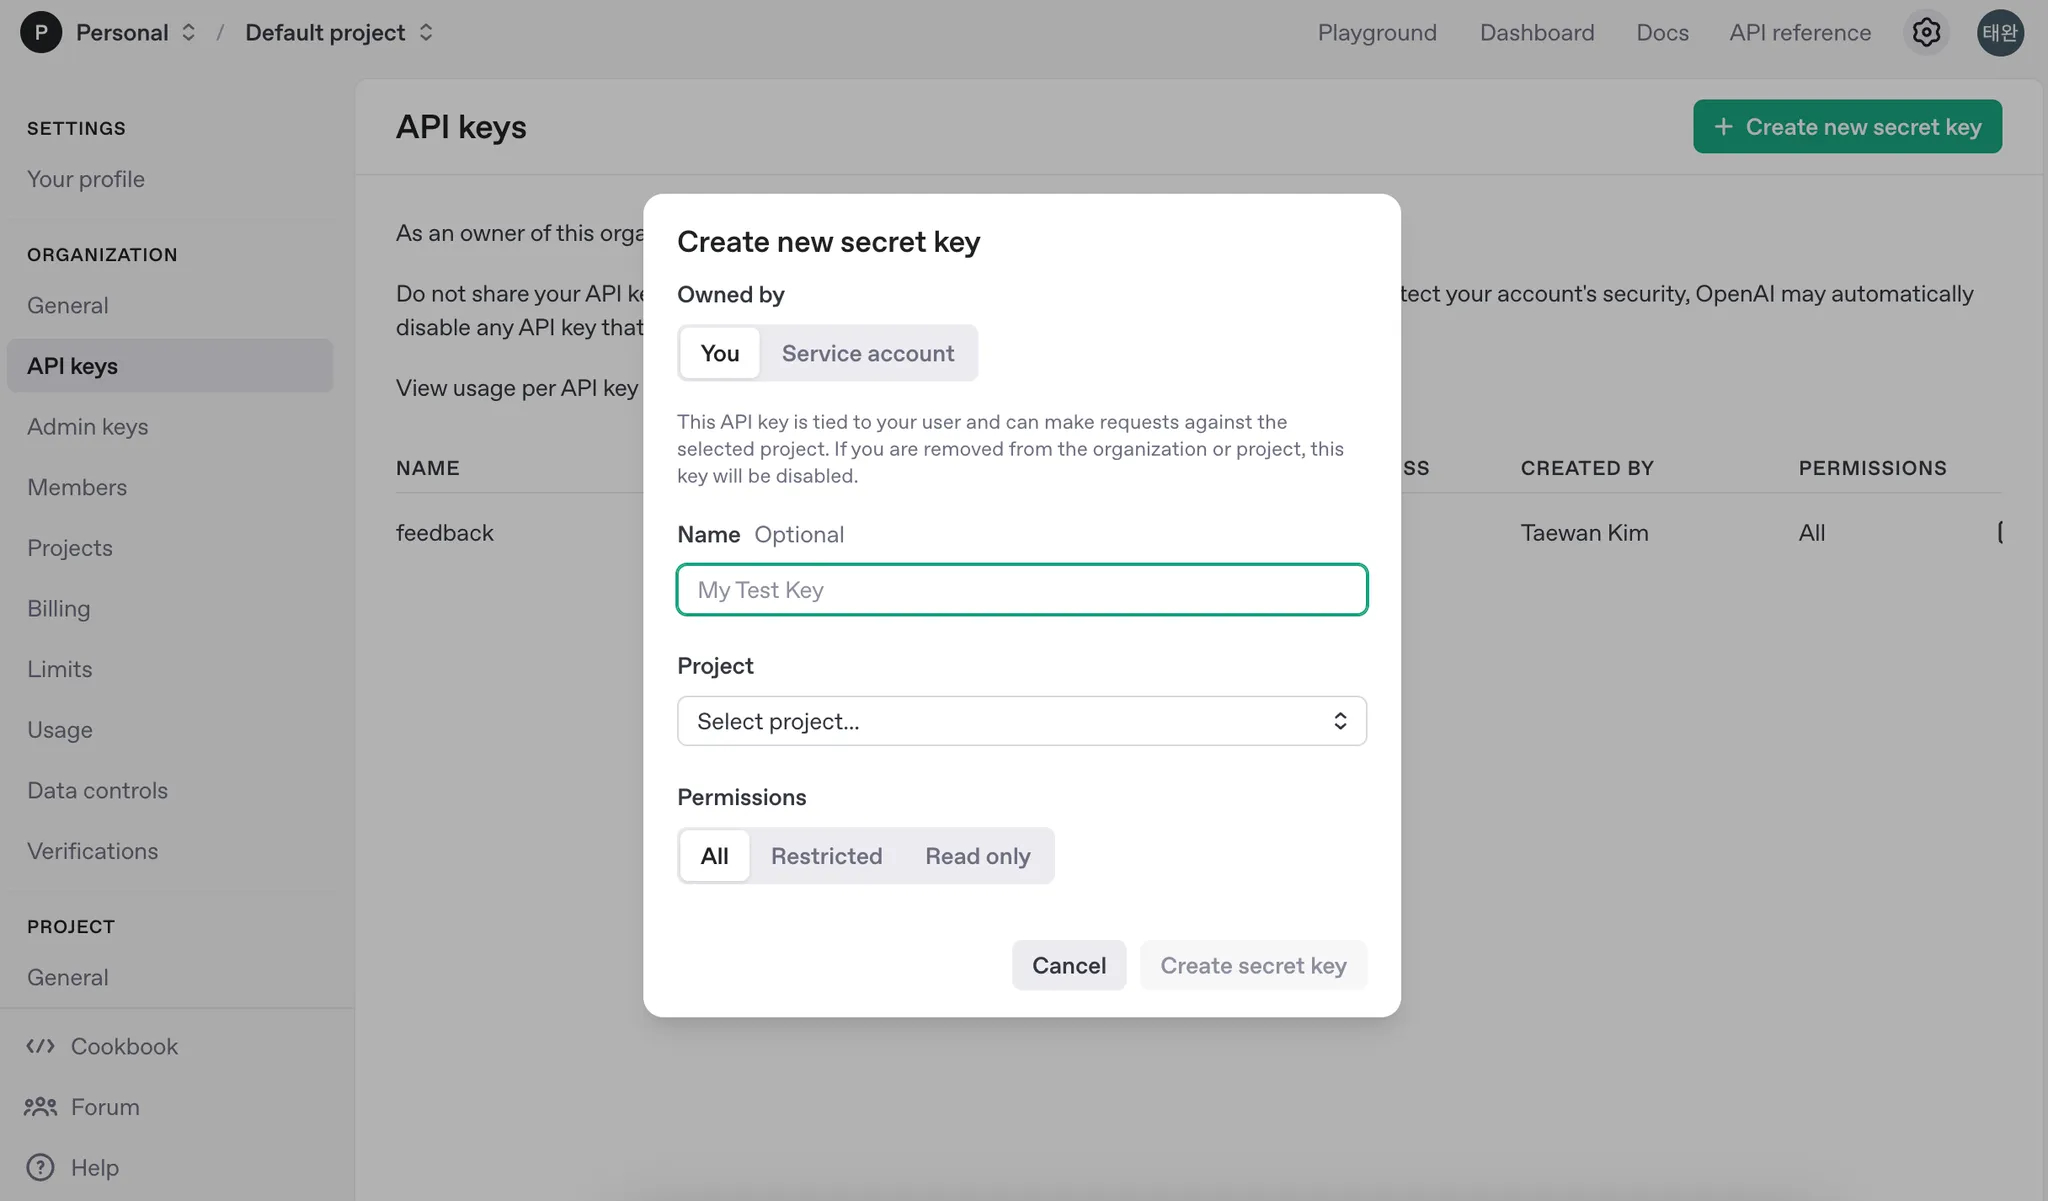Open the settings gear icon
The image size is (2048, 1201).
pos(1926,32)
